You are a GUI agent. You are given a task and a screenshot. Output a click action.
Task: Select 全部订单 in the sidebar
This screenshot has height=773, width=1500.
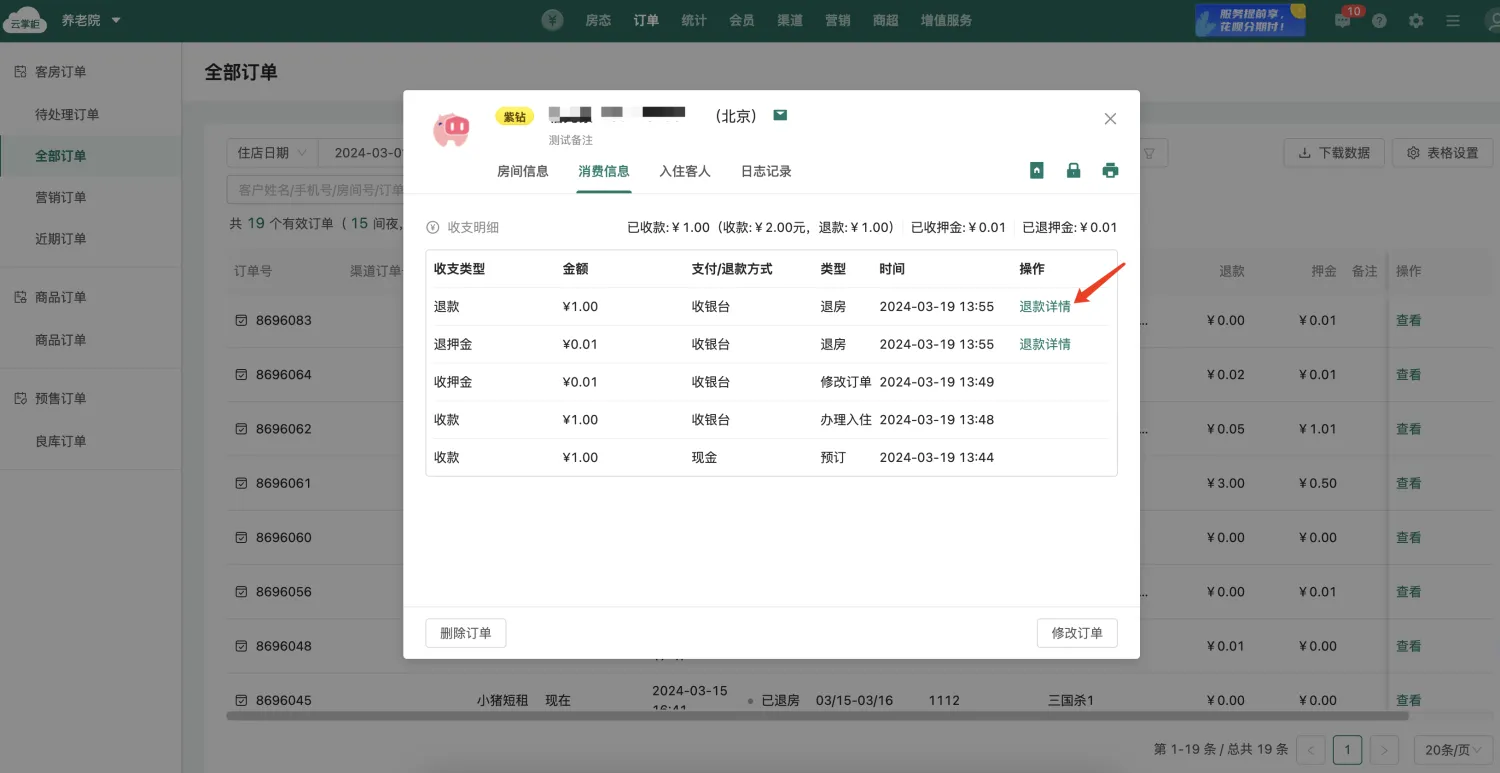pyautogui.click(x=61, y=156)
